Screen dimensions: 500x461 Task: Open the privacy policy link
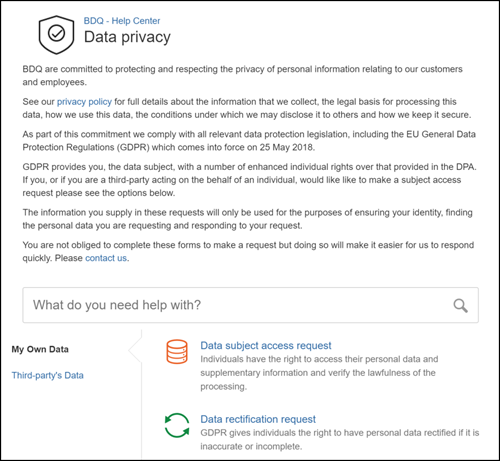point(84,102)
